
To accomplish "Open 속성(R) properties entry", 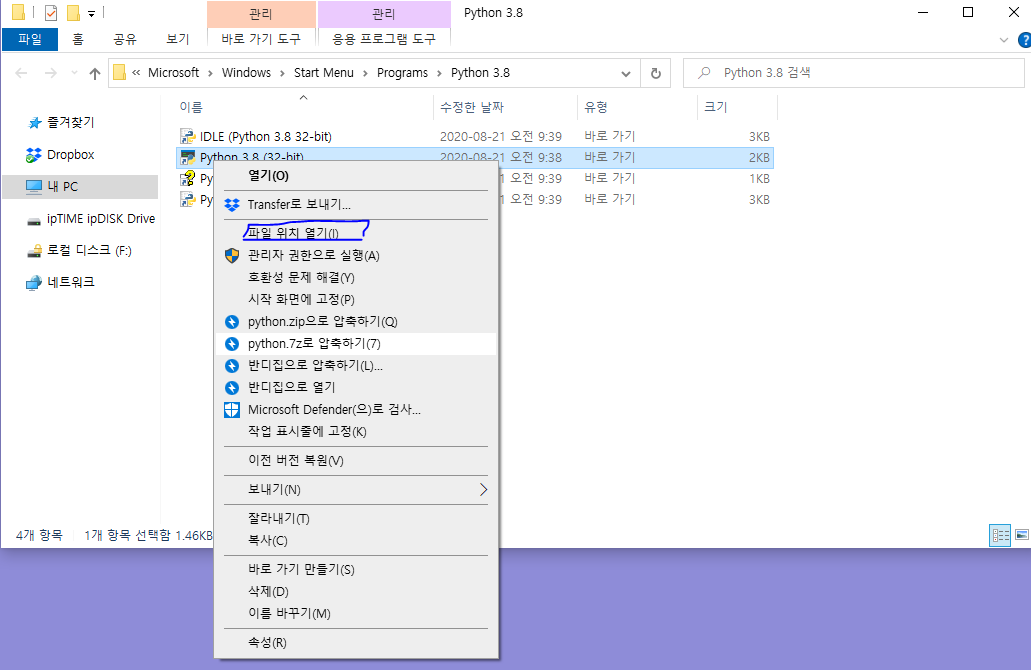I will pos(356,642).
